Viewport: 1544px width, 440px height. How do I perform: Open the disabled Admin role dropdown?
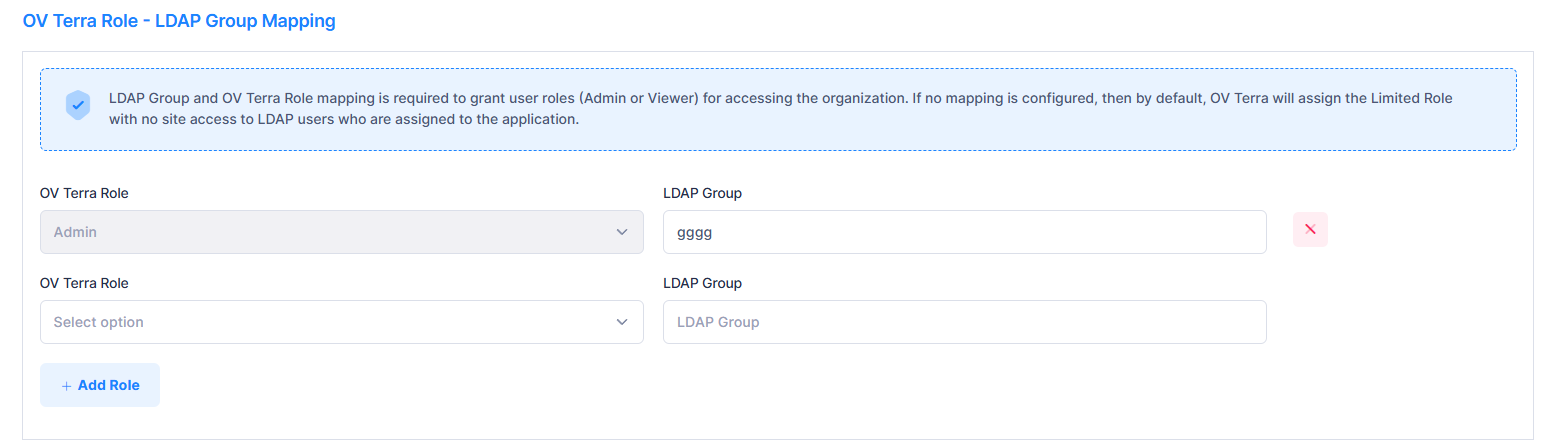pyautogui.click(x=341, y=232)
